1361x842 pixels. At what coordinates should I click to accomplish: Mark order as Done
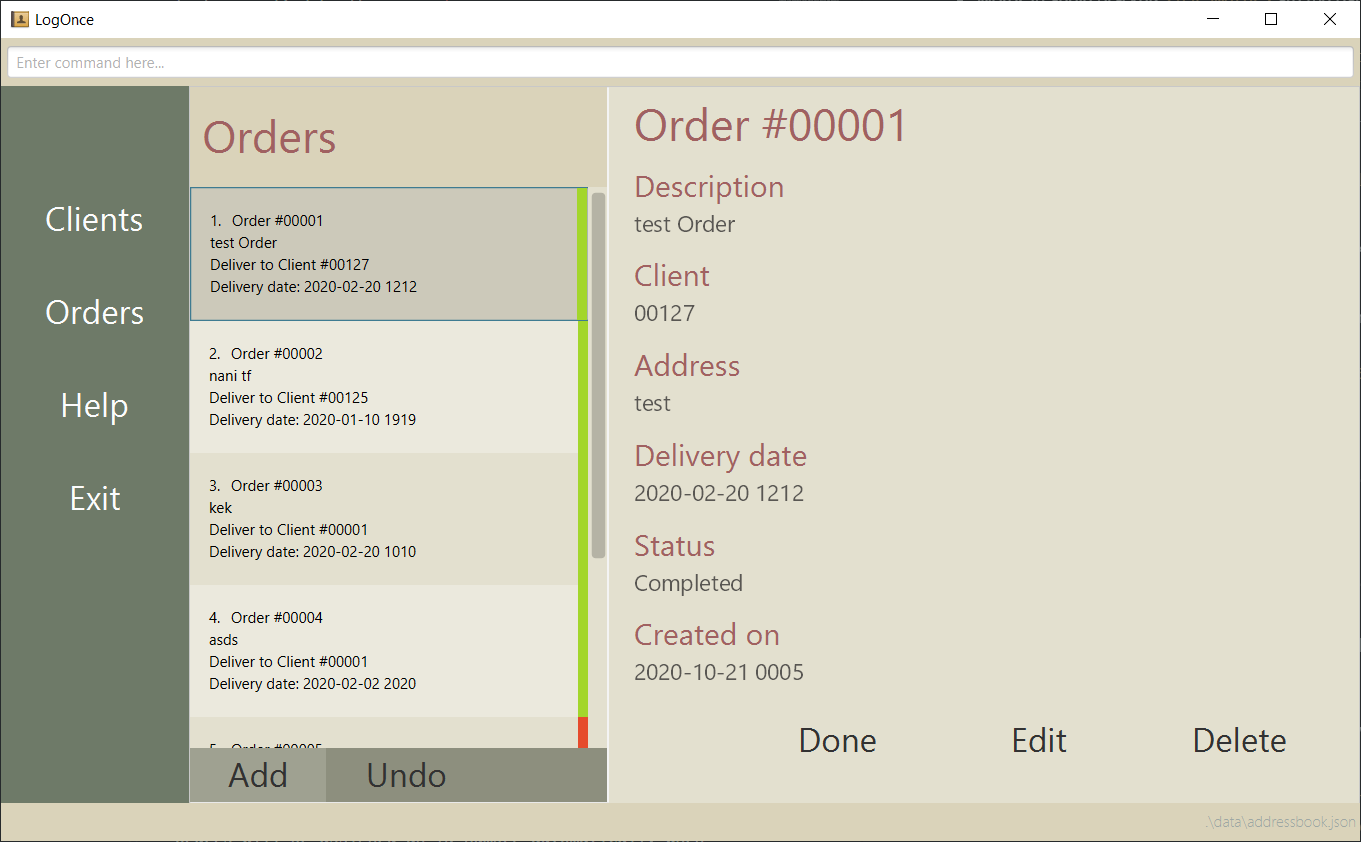pyautogui.click(x=837, y=740)
